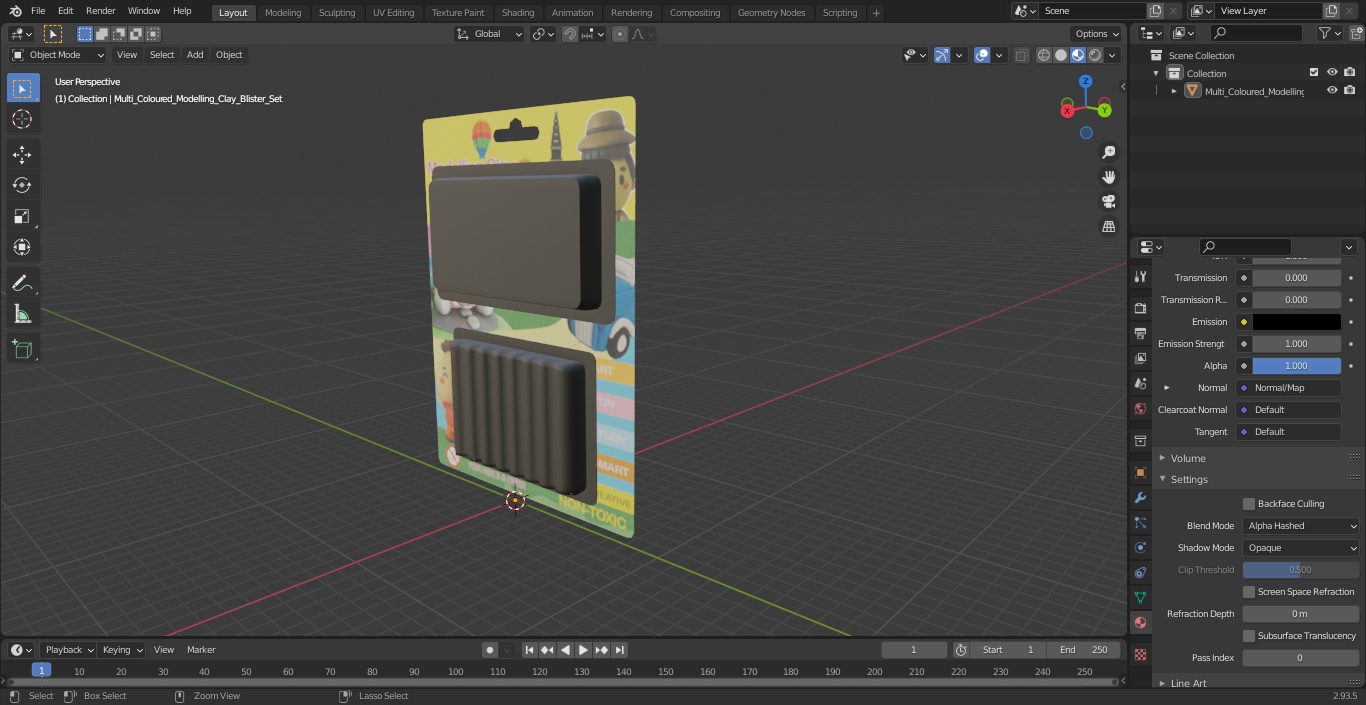Hide Multi_Coloured_Modelling object in viewport
1366x705 pixels.
click(1332, 91)
